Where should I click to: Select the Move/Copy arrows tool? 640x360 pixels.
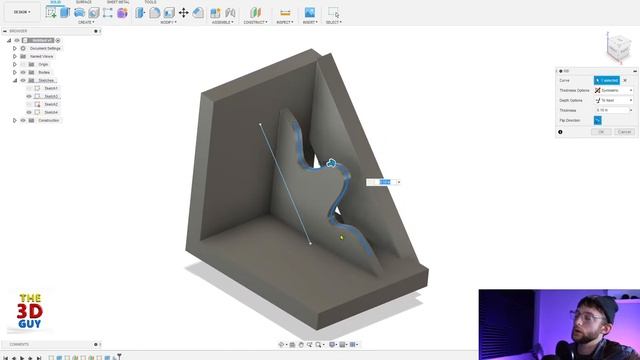pyautogui.click(x=183, y=13)
